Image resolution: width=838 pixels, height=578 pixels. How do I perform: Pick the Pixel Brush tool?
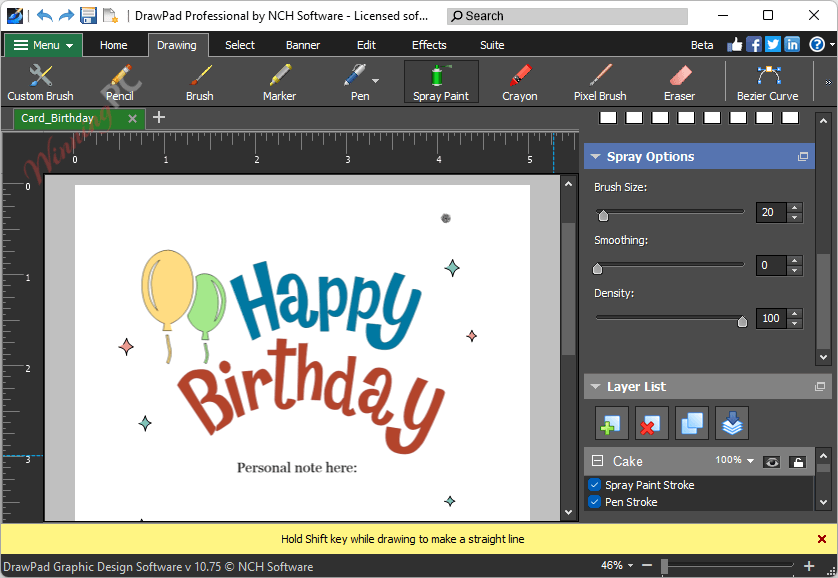click(600, 80)
